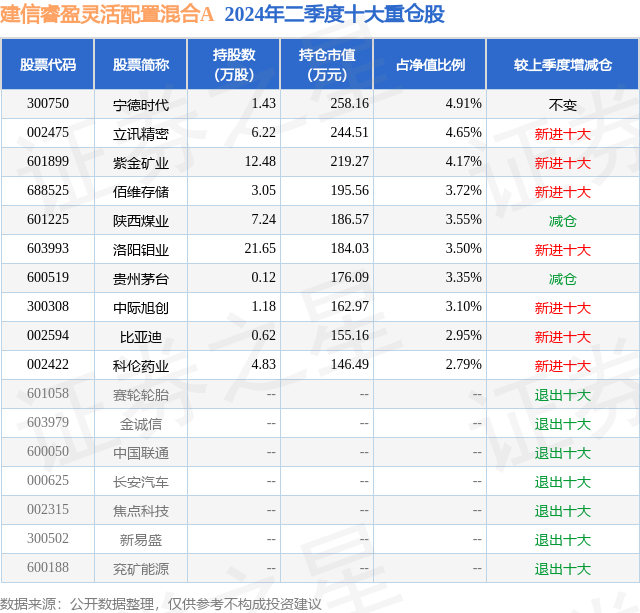640x613 pixels.
Task: Click 新进十大 in 比亚迪 row
Action: 563,337
